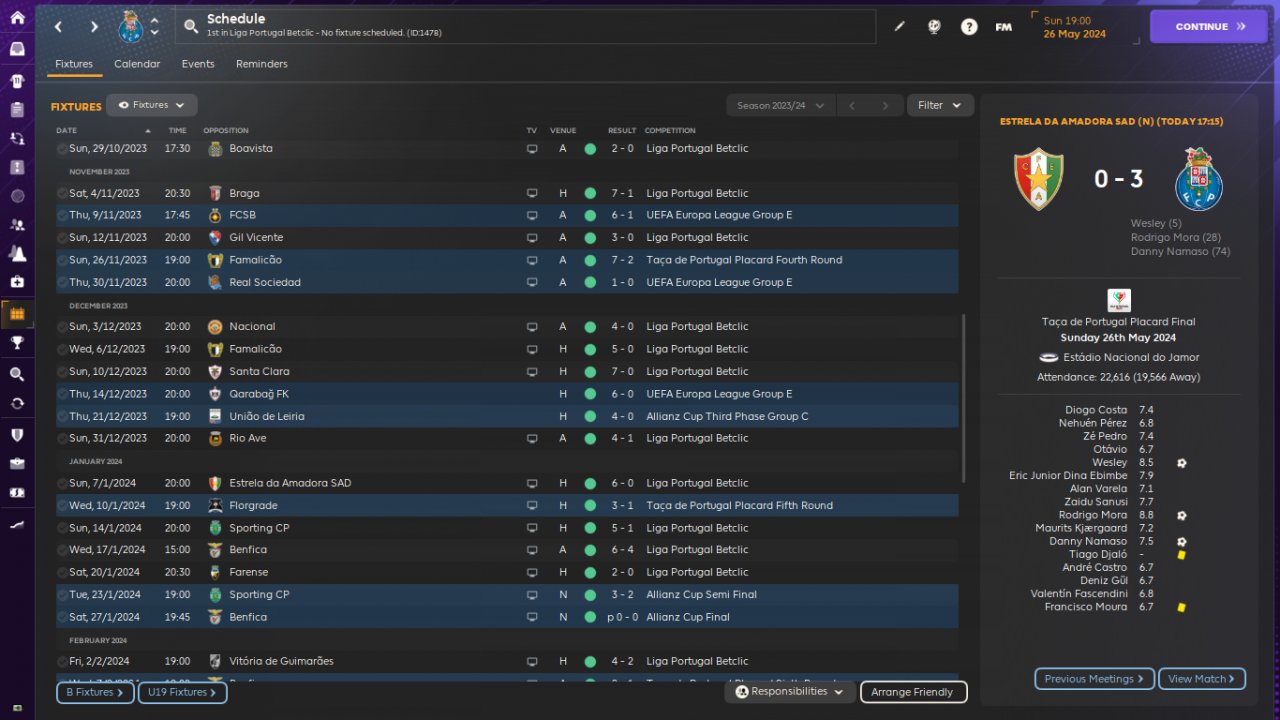1280x720 pixels.
Task: Click the globe icon in top bar
Action: tap(934, 27)
